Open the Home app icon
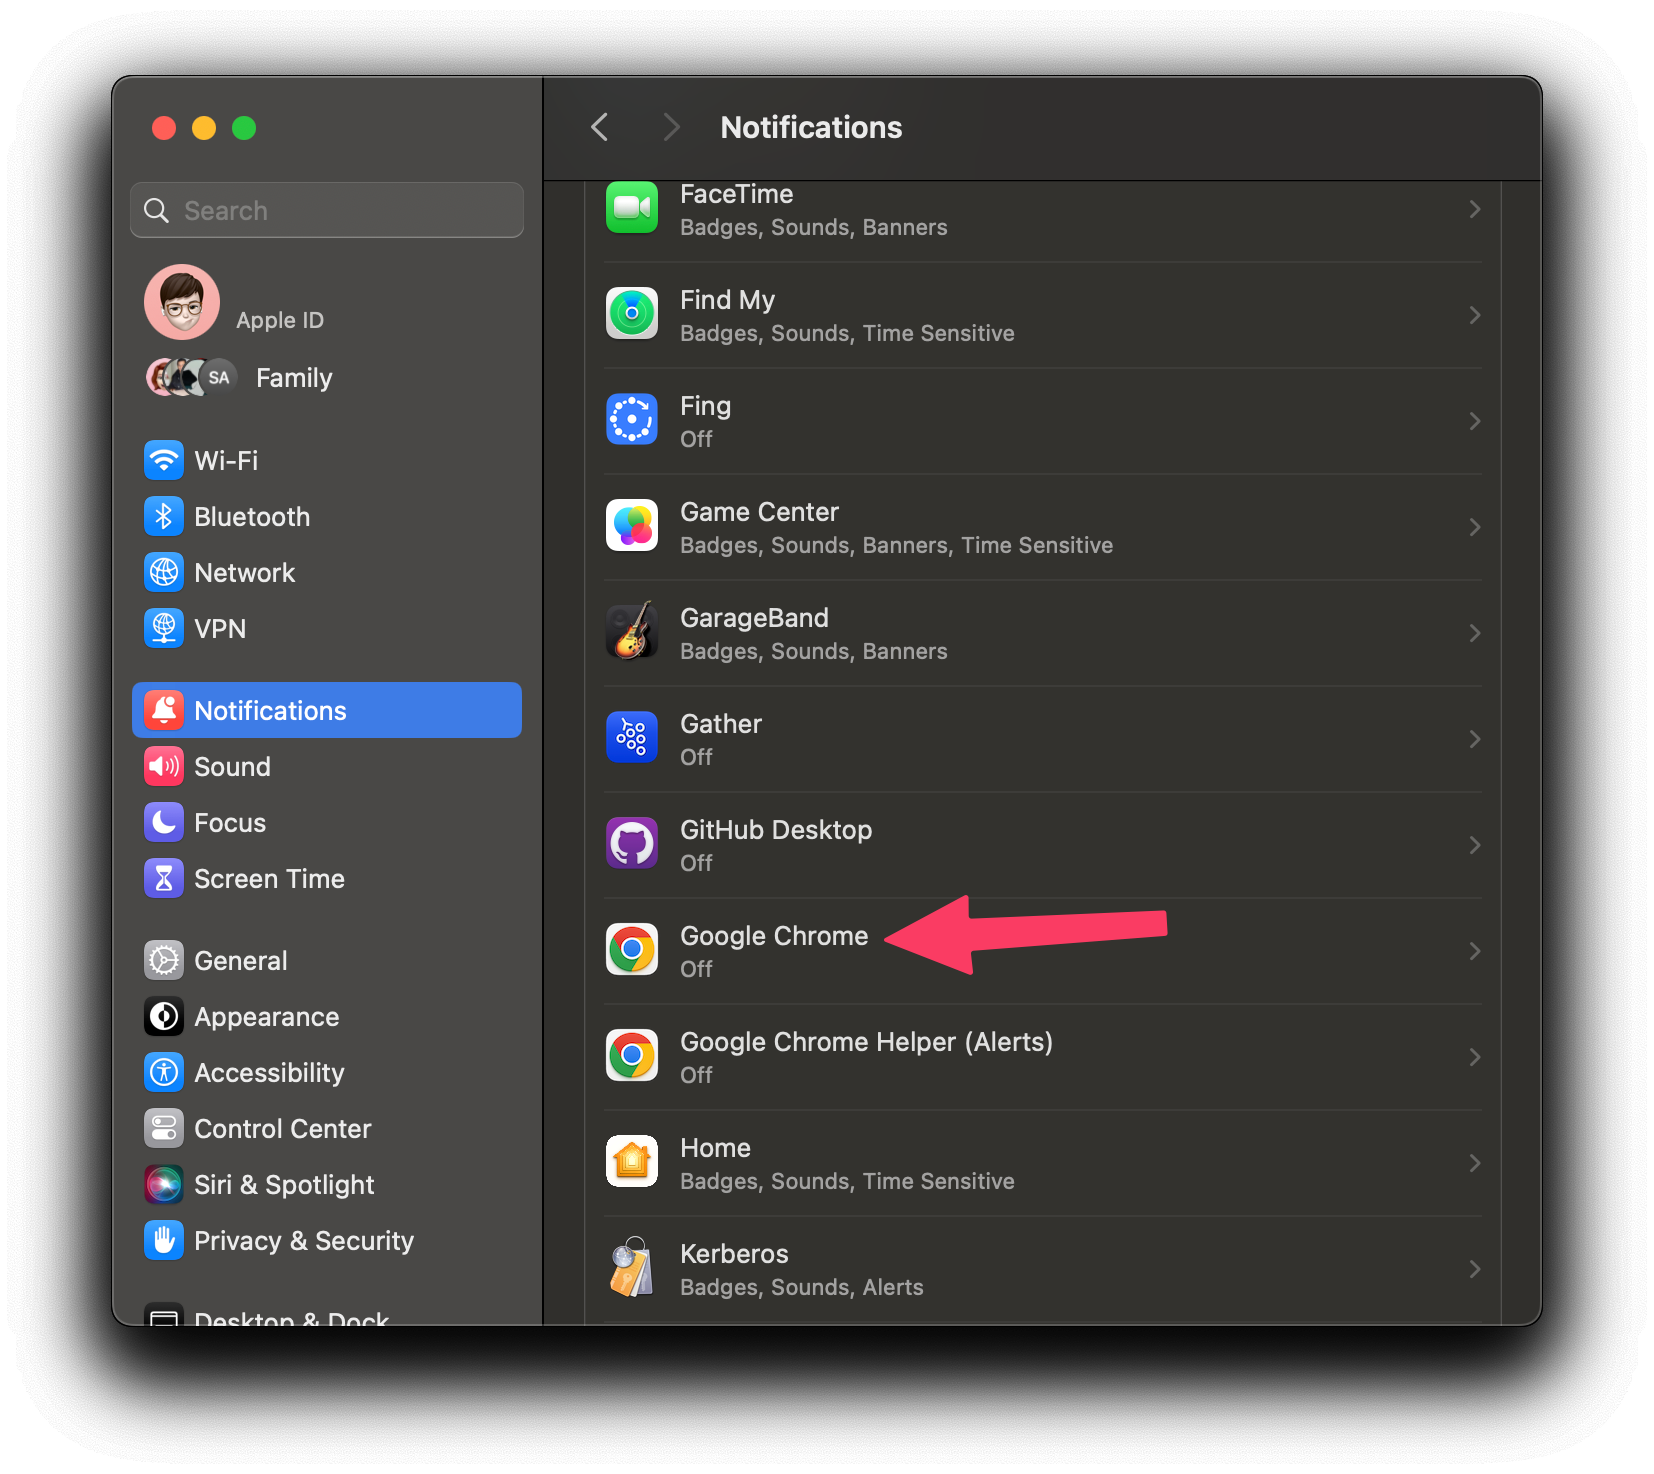1654x1474 pixels. point(632,1161)
